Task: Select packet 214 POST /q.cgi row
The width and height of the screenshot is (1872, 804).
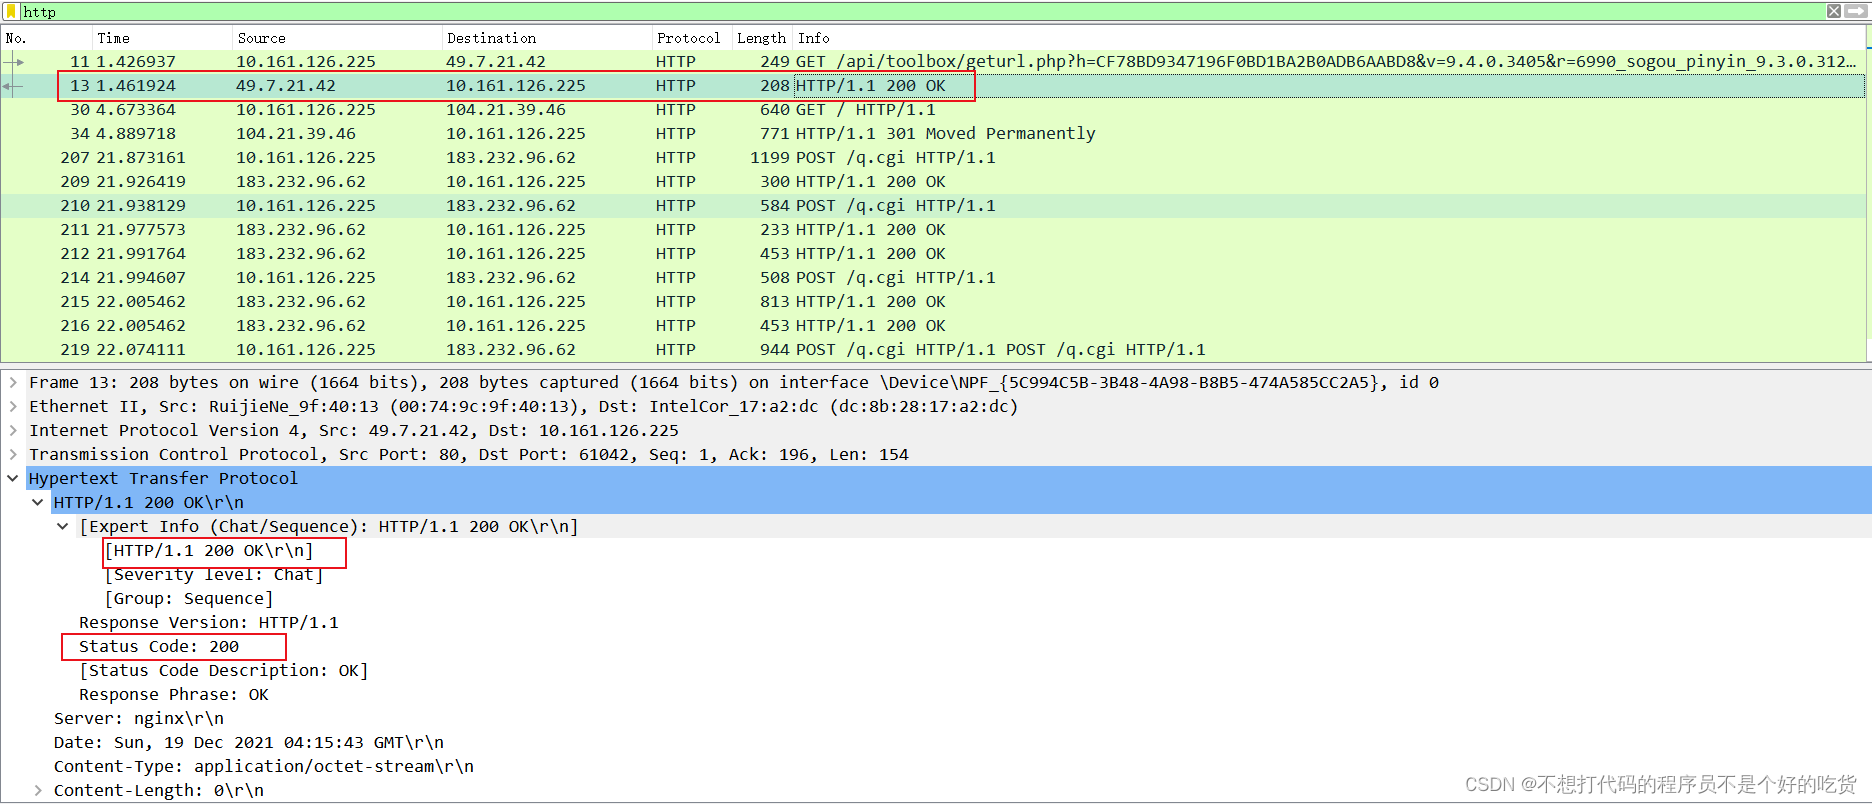Action: point(932,278)
